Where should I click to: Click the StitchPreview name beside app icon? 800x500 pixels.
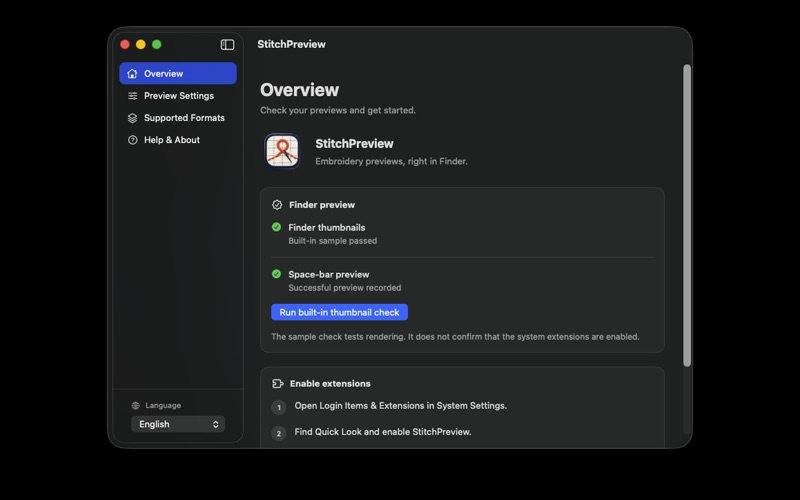pos(354,144)
